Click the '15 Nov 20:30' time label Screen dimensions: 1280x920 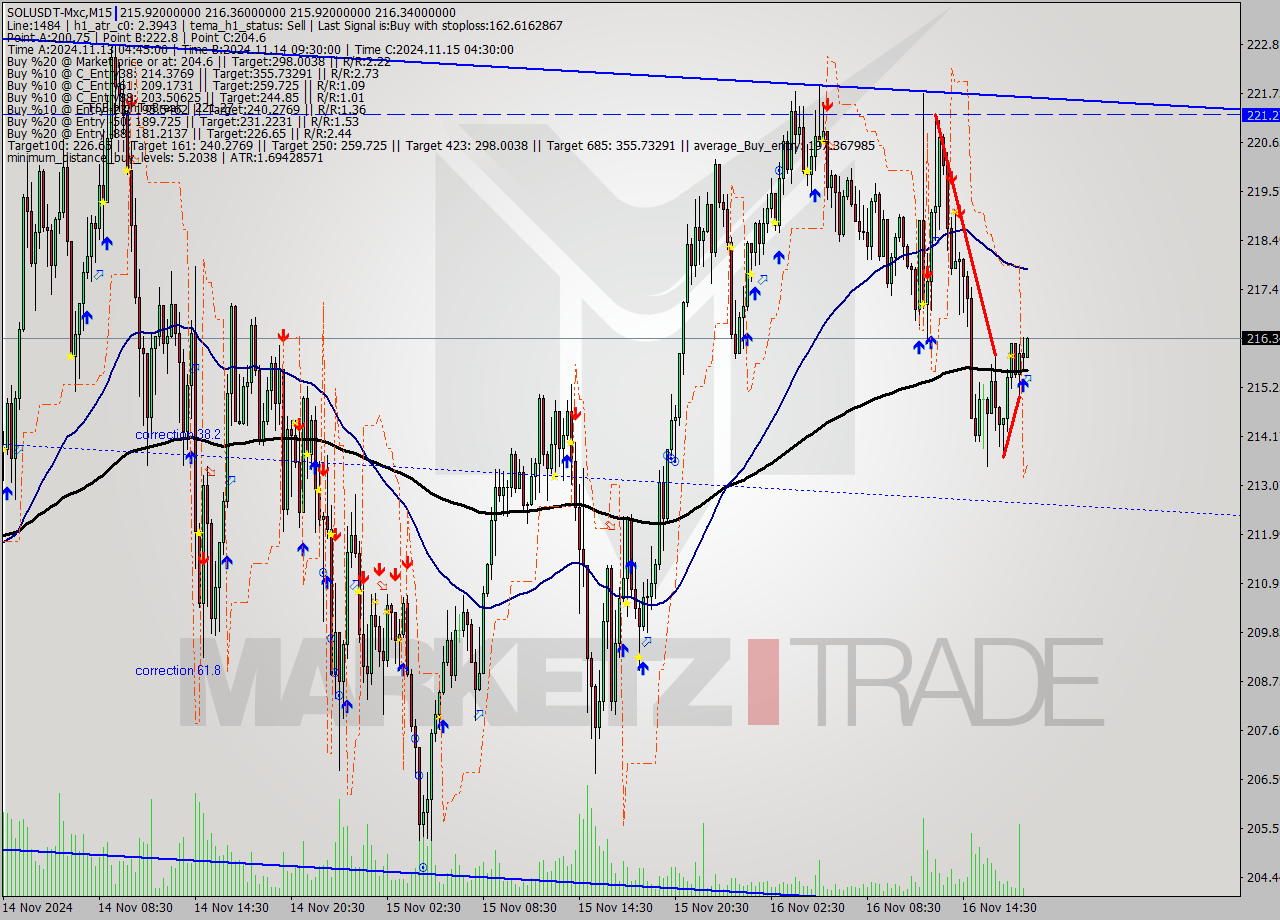tap(711, 907)
